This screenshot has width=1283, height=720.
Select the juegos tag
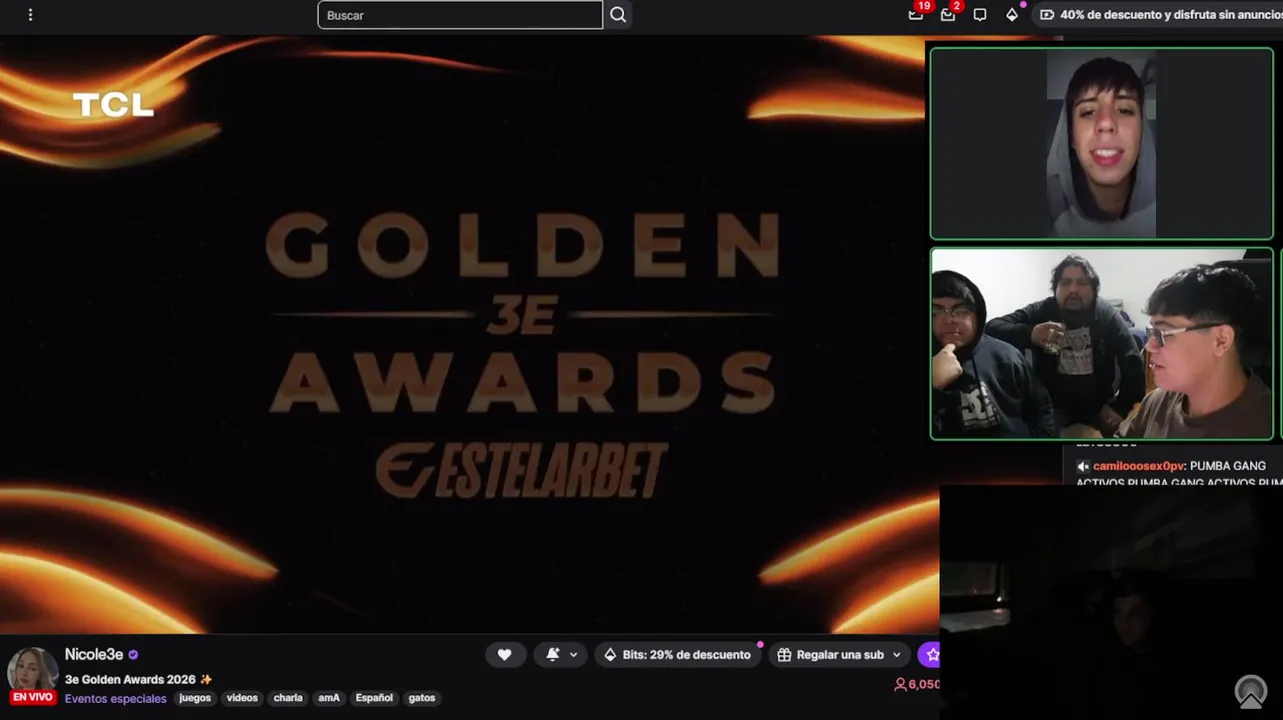195,698
